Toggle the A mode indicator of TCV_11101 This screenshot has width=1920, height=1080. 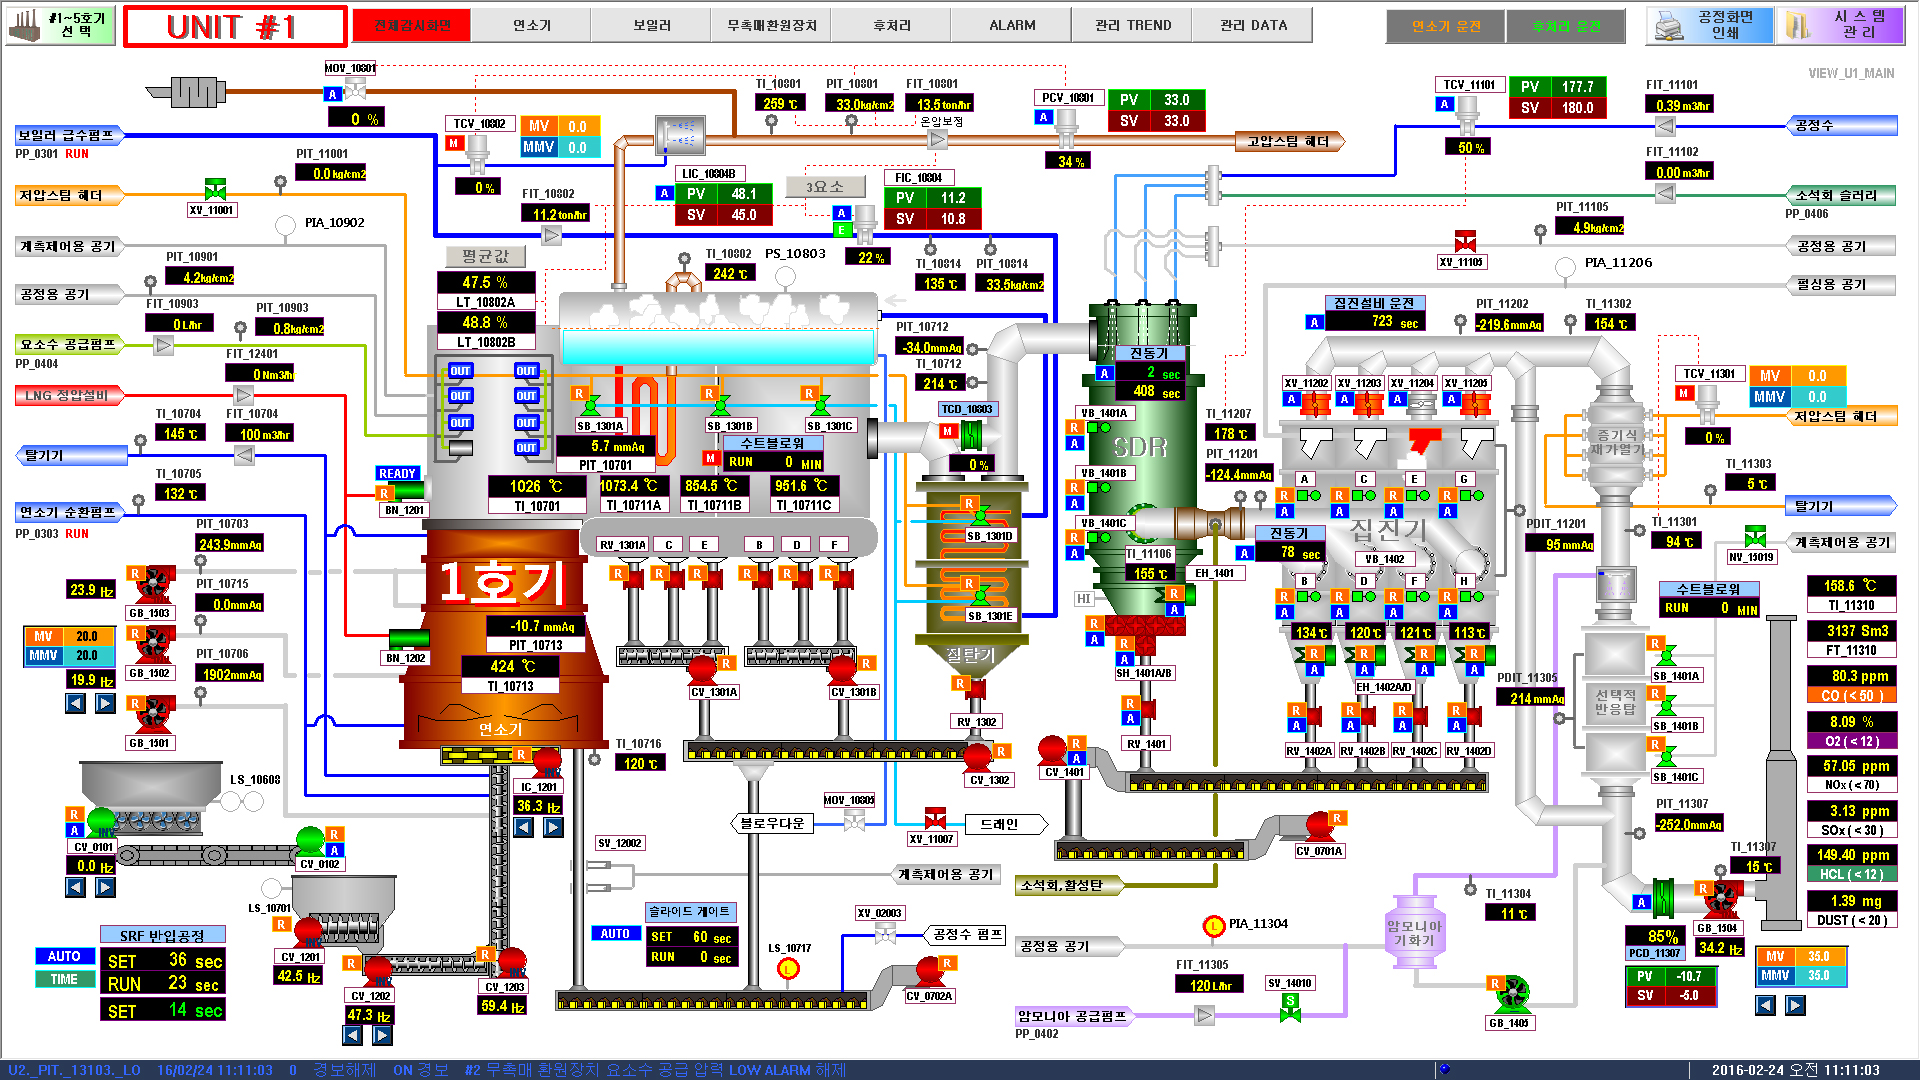(x=1444, y=104)
